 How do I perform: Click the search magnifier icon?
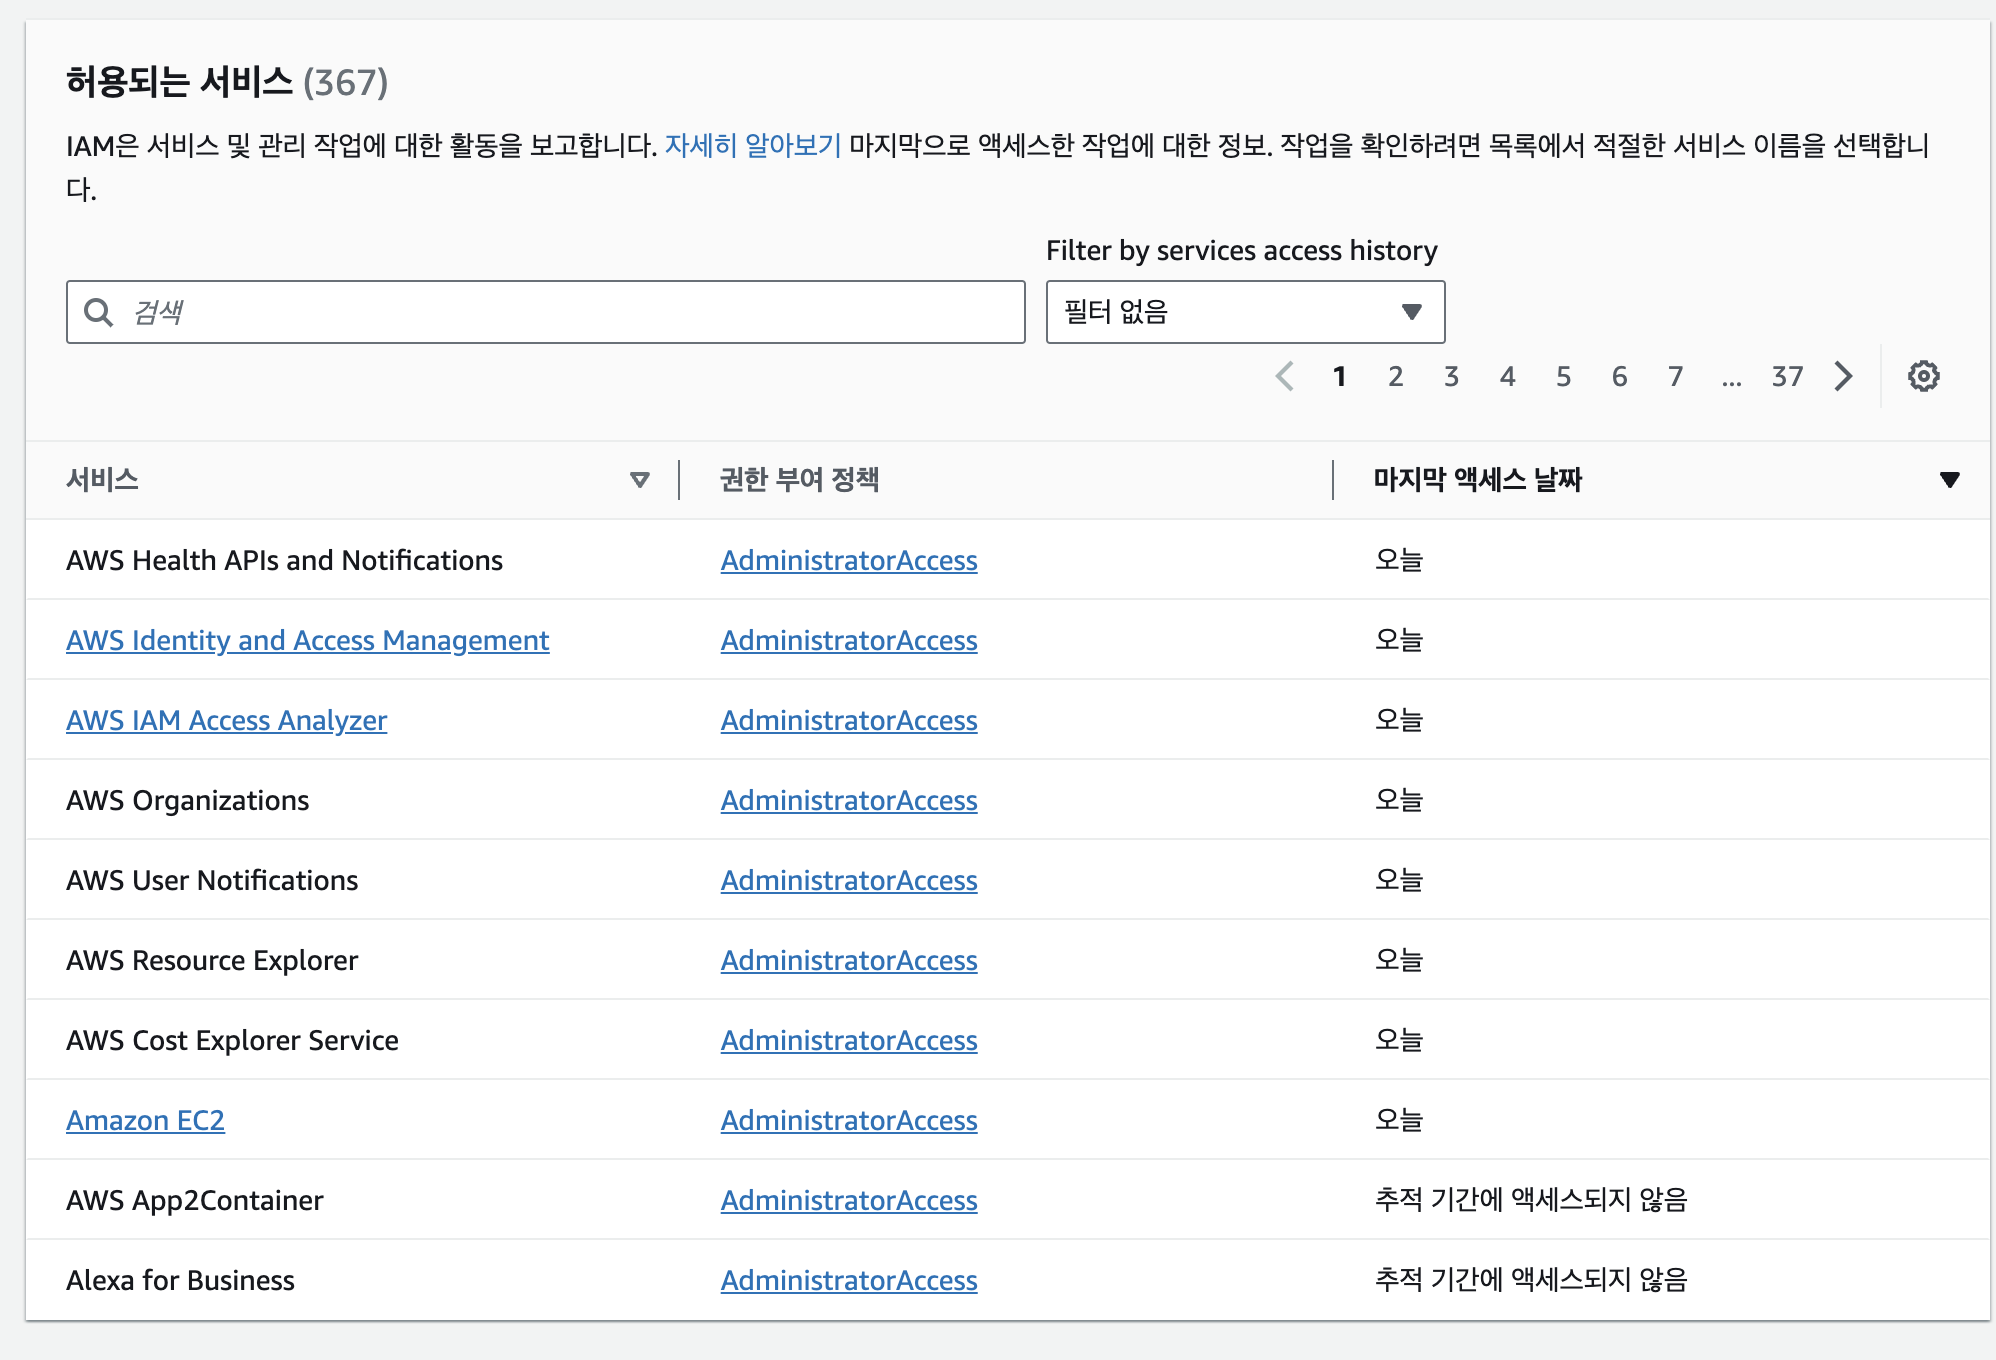coord(98,312)
